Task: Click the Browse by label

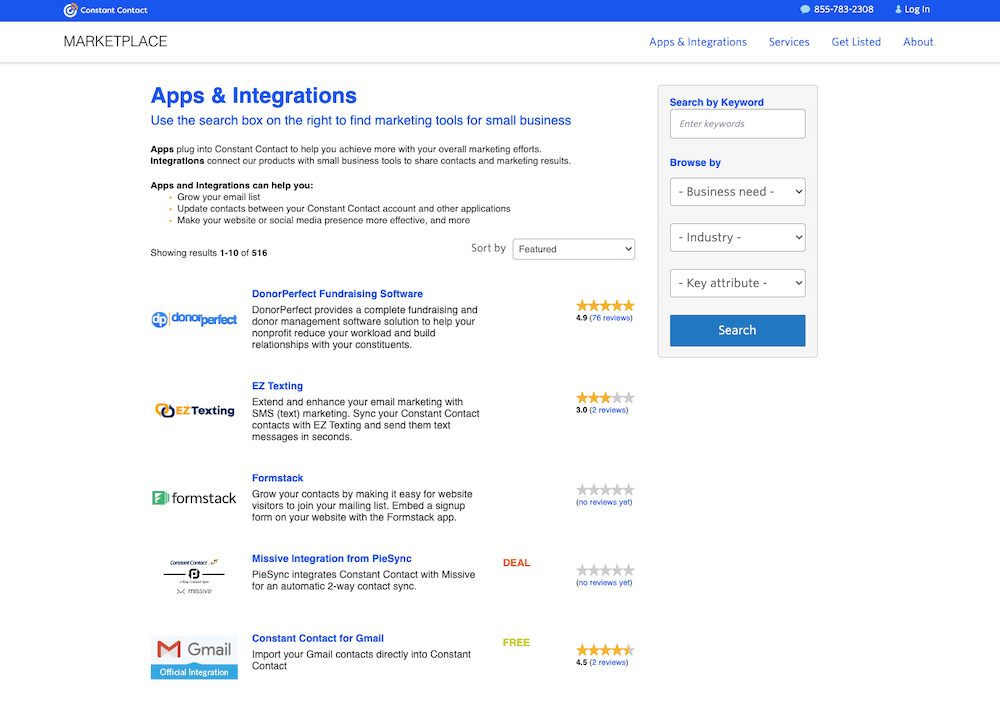Action: click(x=695, y=163)
